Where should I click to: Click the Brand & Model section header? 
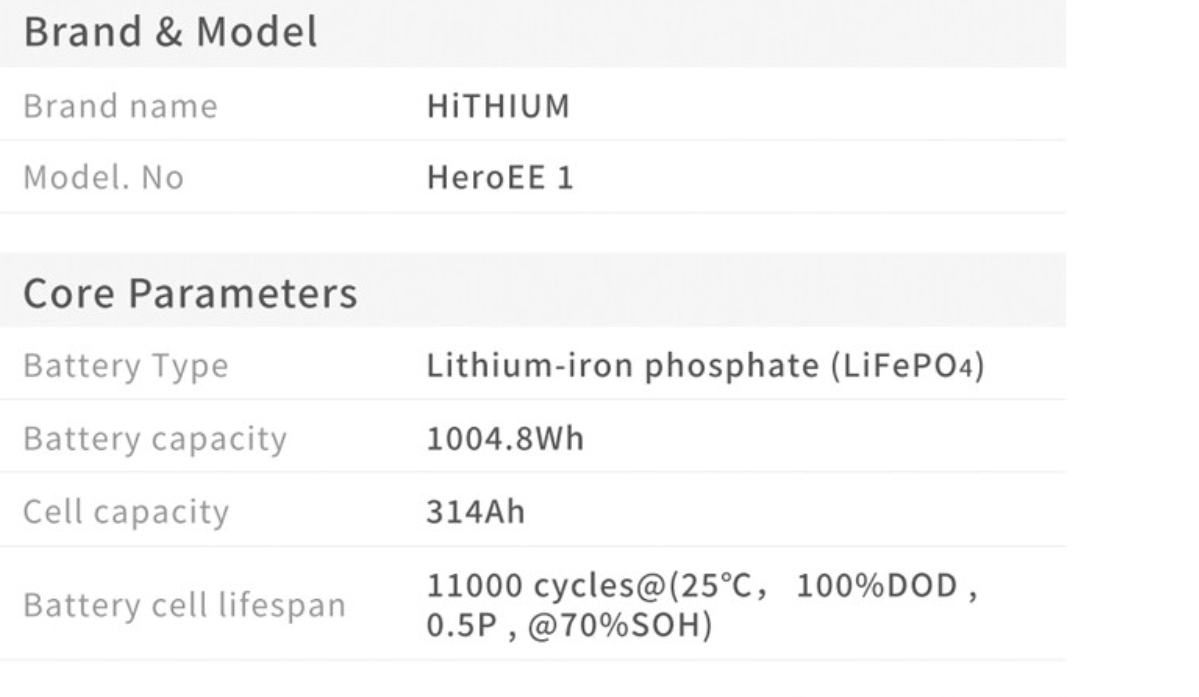[x=170, y=32]
